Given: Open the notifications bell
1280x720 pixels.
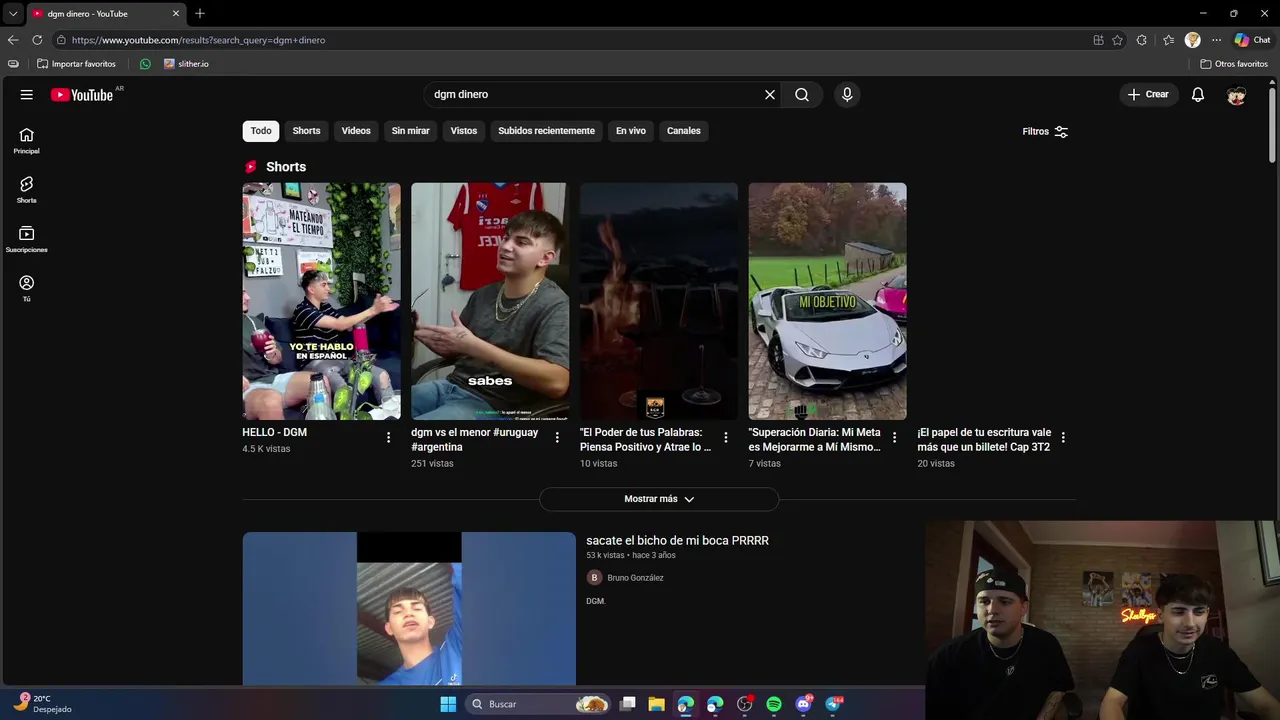Looking at the screenshot, I should (1197, 95).
